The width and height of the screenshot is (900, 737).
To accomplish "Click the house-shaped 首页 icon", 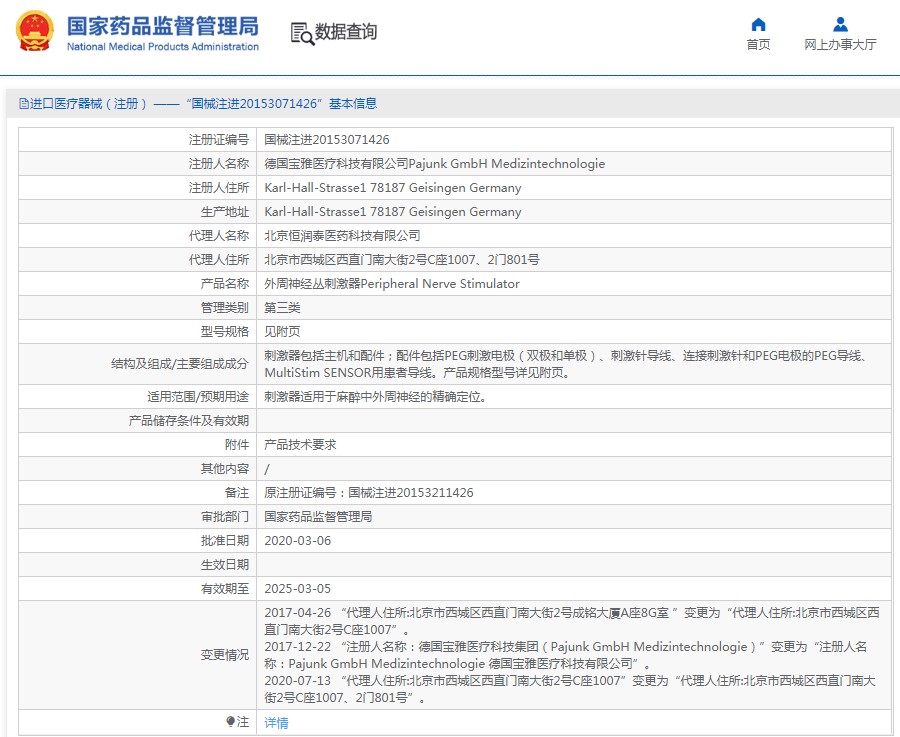I will point(758,24).
